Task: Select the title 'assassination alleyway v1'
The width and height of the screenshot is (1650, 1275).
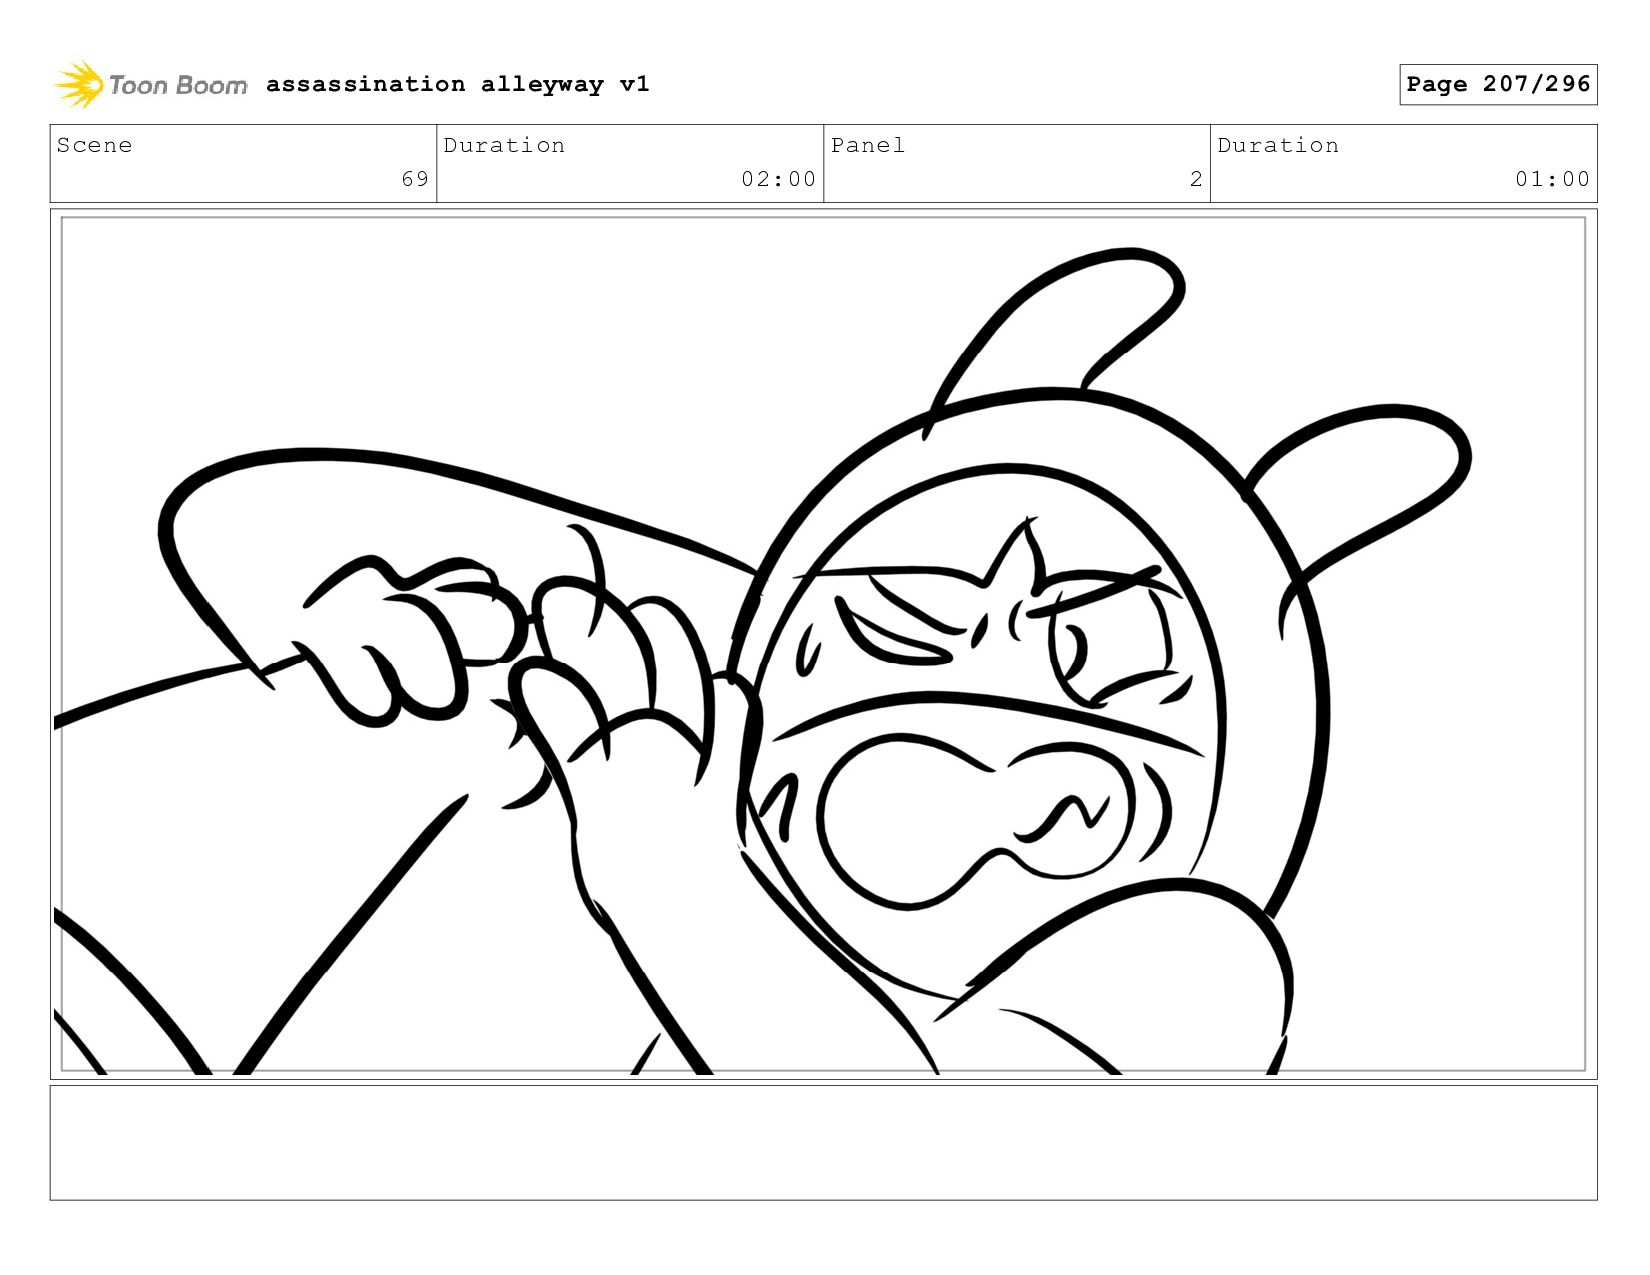Action: pos(458,84)
